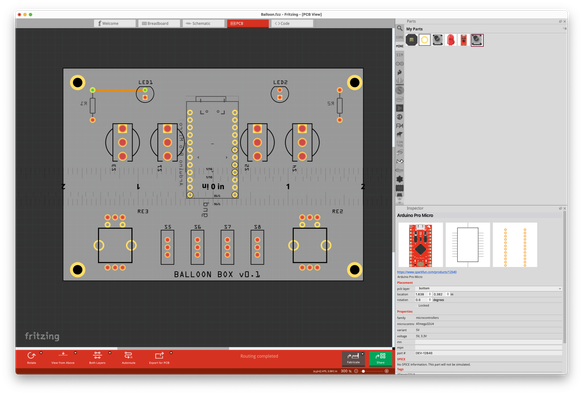The height and width of the screenshot is (395, 583).
Task: Switch to the Breadboard tab
Action: (159, 23)
